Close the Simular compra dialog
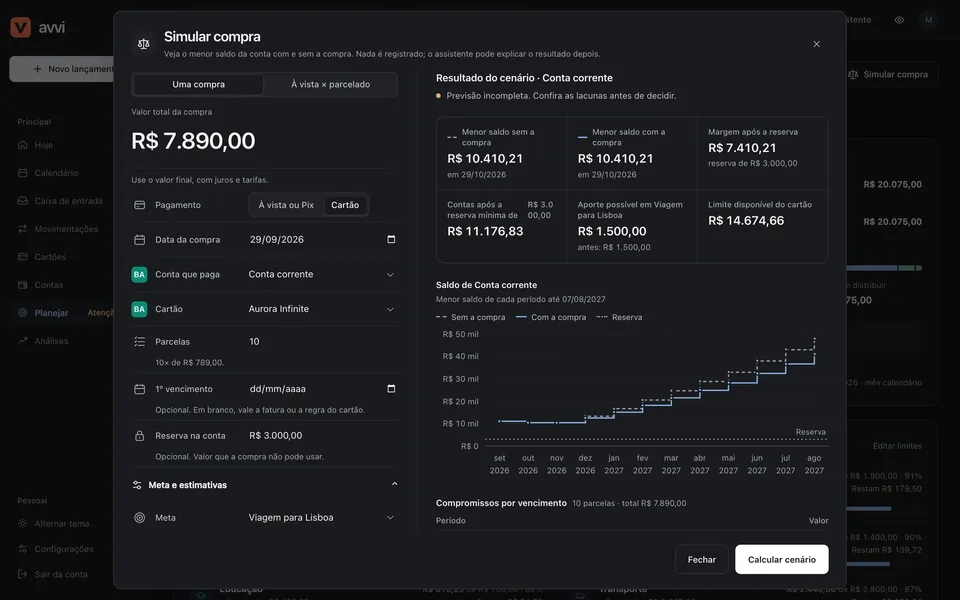The width and height of the screenshot is (960, 600). (816, 44)
